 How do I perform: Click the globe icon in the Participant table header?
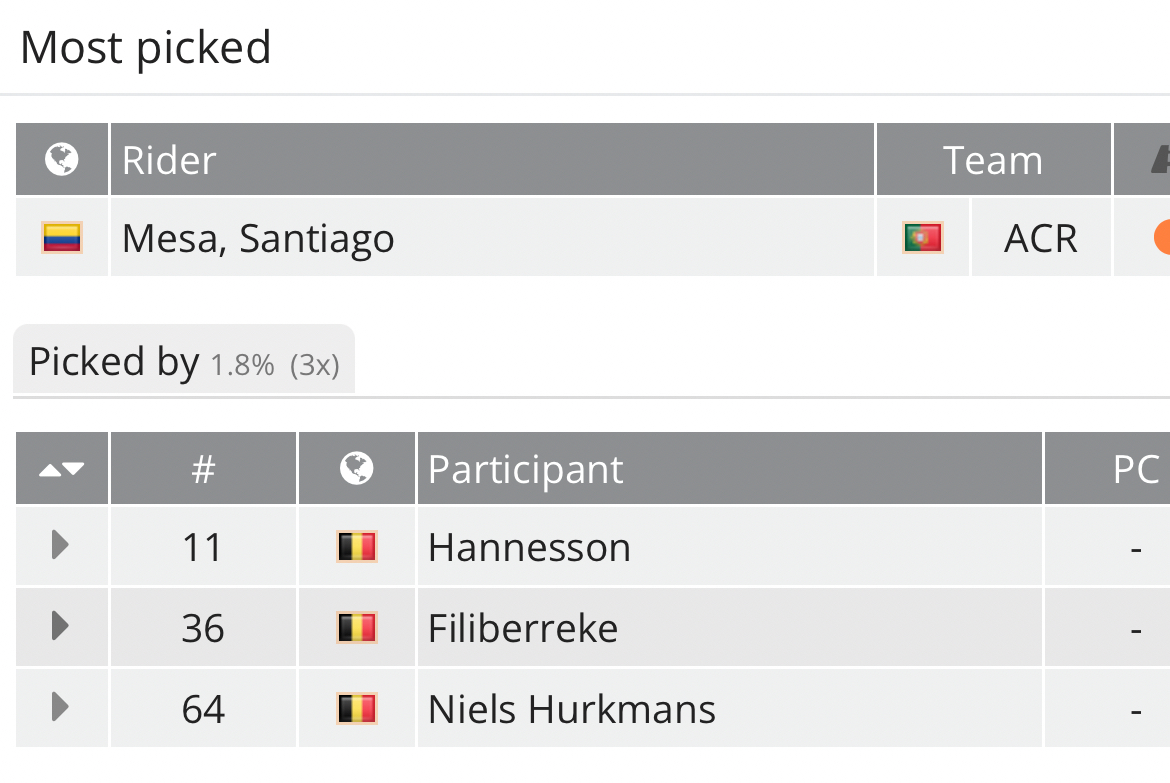tap(356, 468)
